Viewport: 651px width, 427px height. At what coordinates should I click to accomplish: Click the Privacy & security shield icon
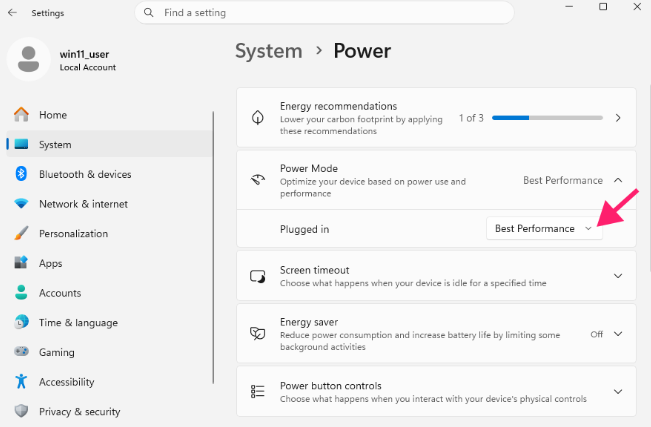point(21,411)
